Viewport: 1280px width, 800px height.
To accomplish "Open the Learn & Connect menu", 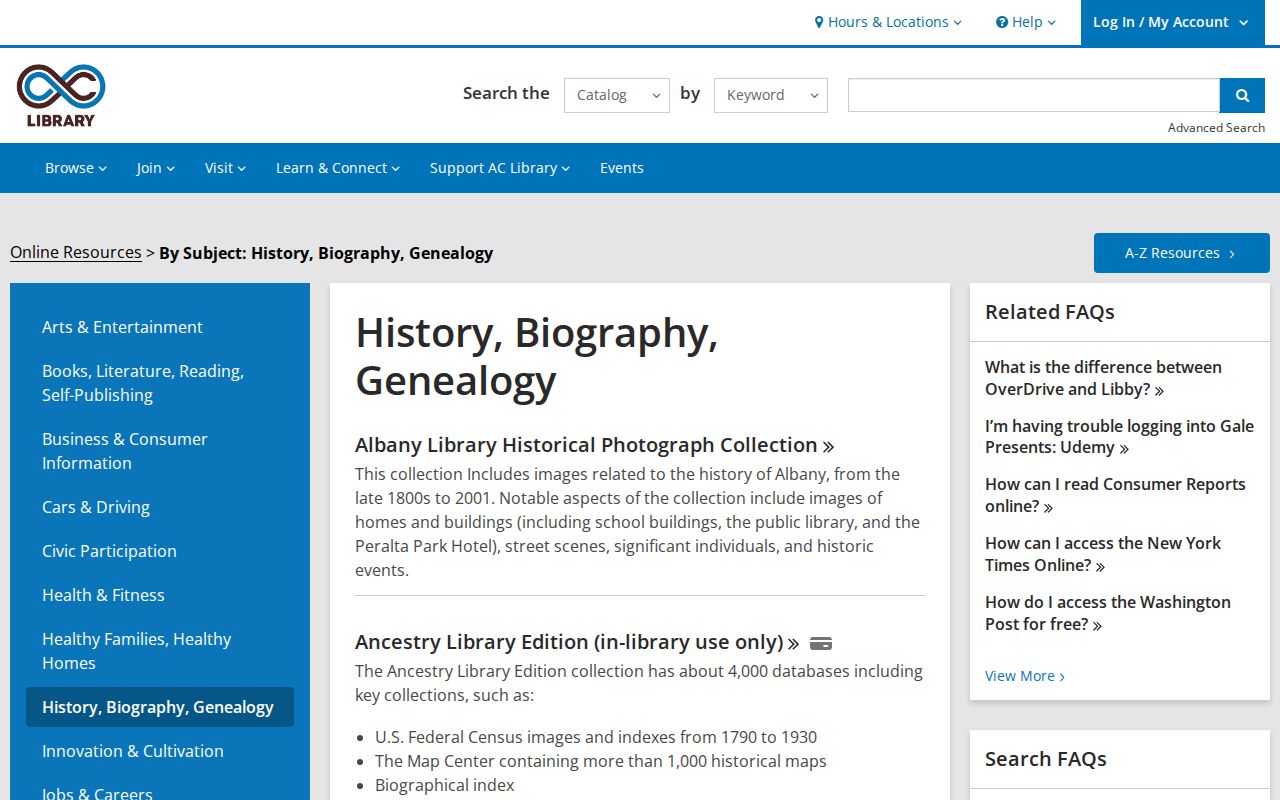I will tap(338, 168).
